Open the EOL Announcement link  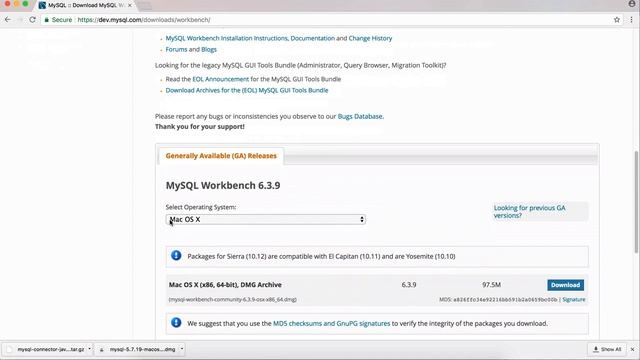(220, 79)
